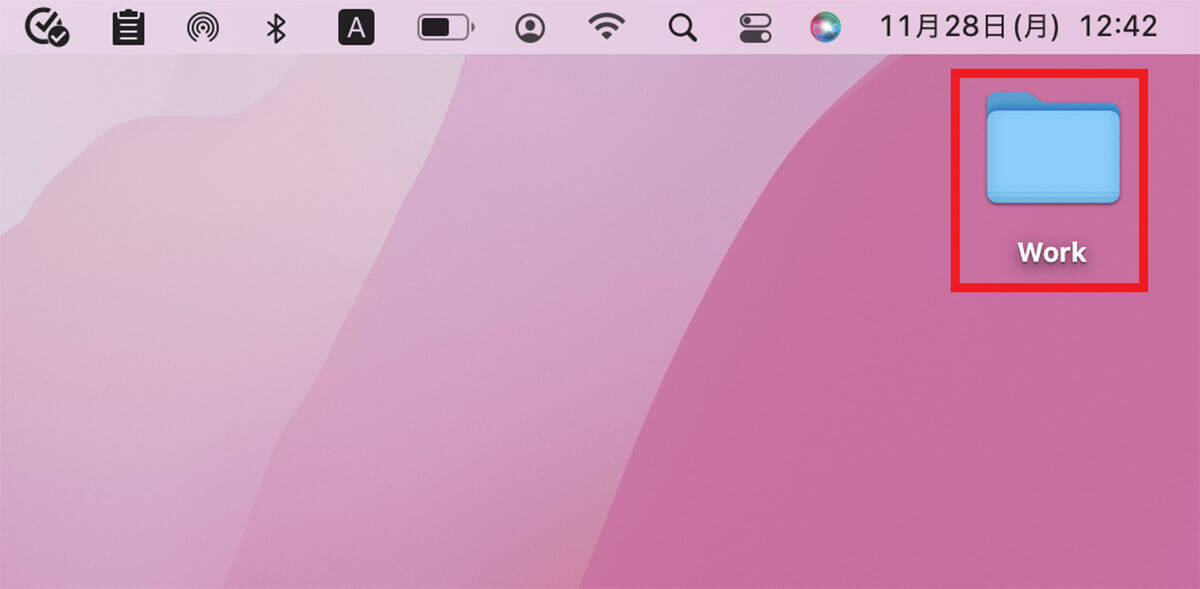Viewport: 1200px width, 589px height.
Task: Activate Siri from the menu bar
Action: pos(826,27)
